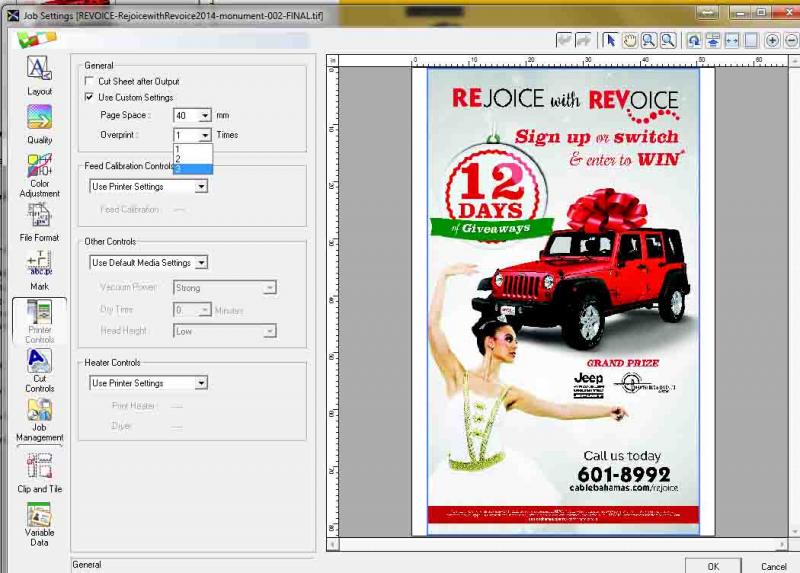Select the hand pan tool
800x573 pixels.
pyautogui.click(x=630, y=40)
